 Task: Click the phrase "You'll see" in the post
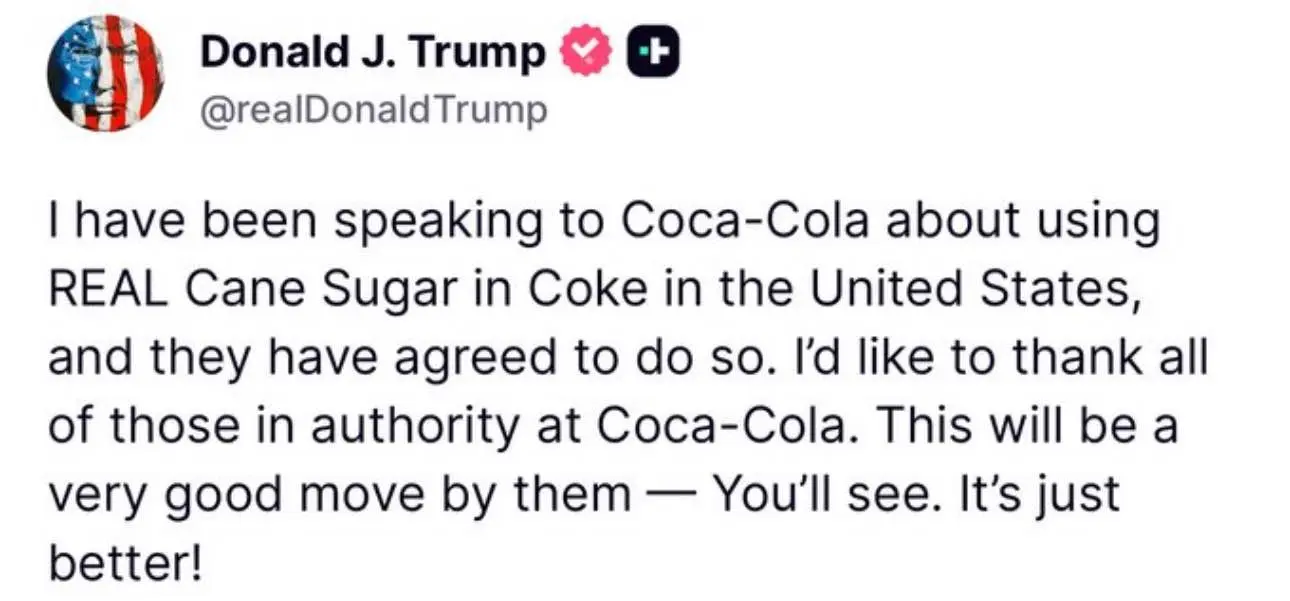[803, 495]
